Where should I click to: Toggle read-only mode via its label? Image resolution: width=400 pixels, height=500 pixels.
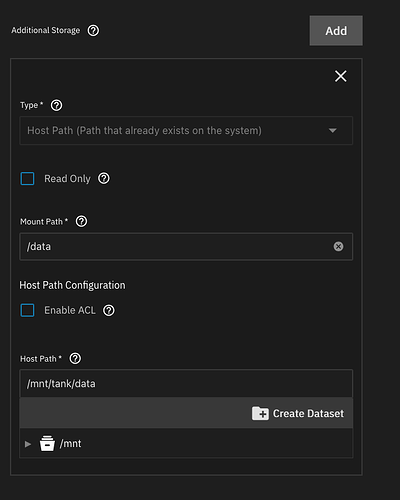pyautogui.click(x=67, y=179)
